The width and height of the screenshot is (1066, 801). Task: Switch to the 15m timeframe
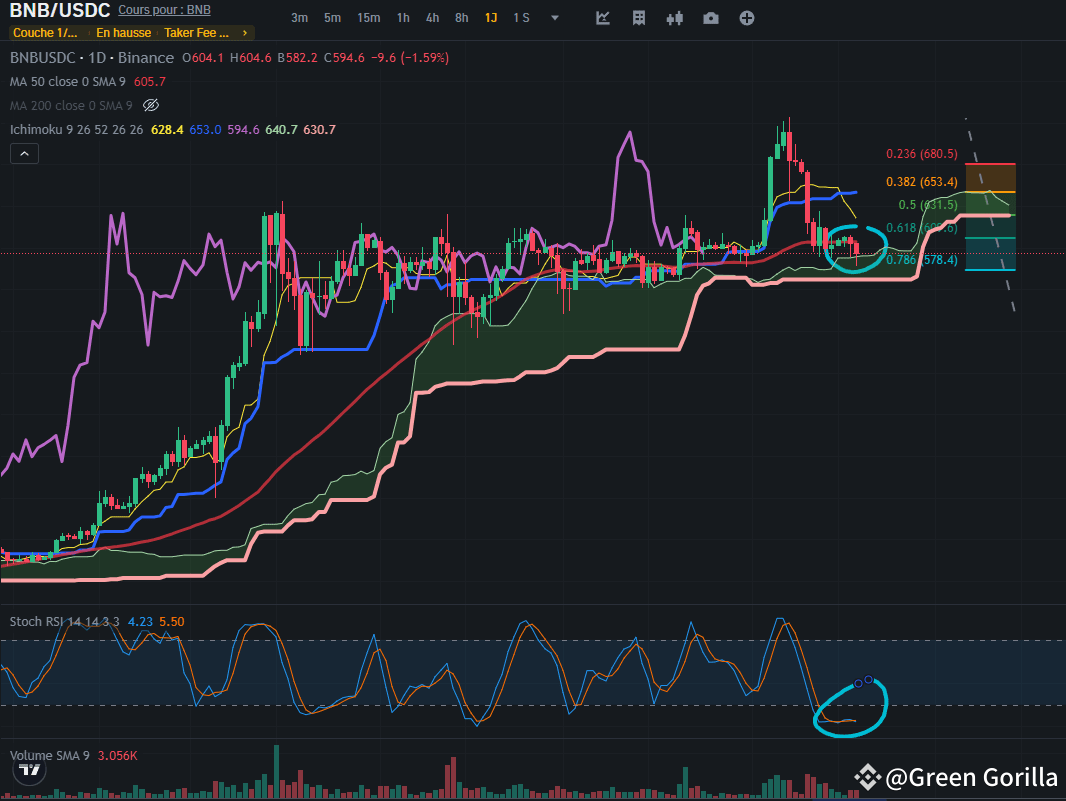[368, 18]
